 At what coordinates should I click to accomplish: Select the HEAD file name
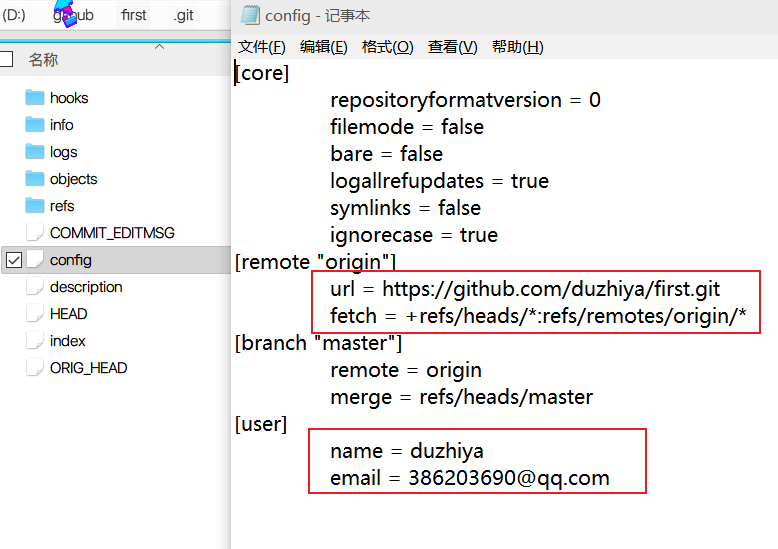pyautogui.click(x=68, y=314)
